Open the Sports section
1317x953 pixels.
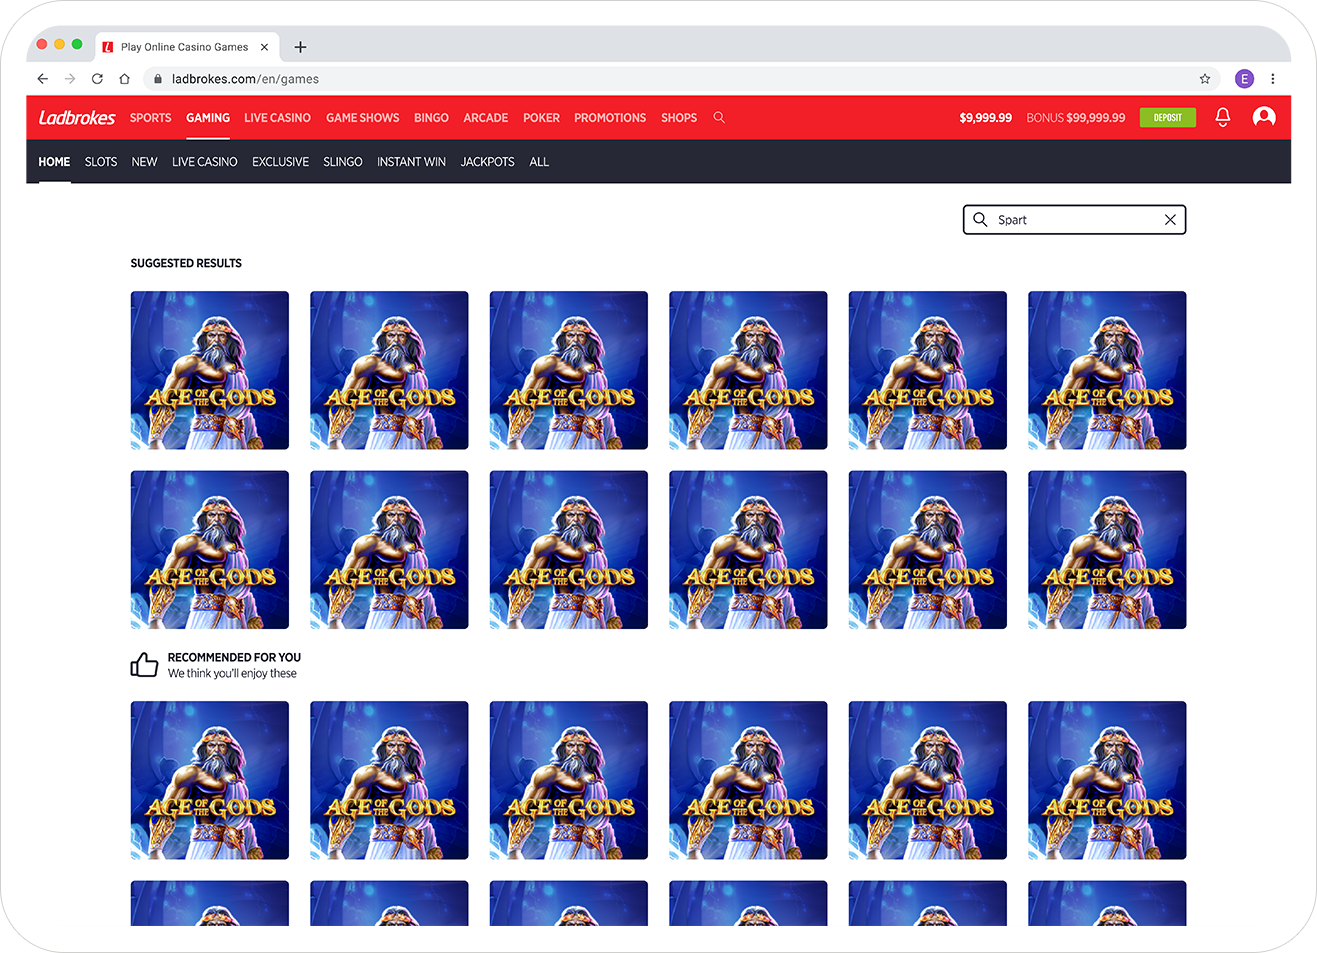click(x=151, y=118)
